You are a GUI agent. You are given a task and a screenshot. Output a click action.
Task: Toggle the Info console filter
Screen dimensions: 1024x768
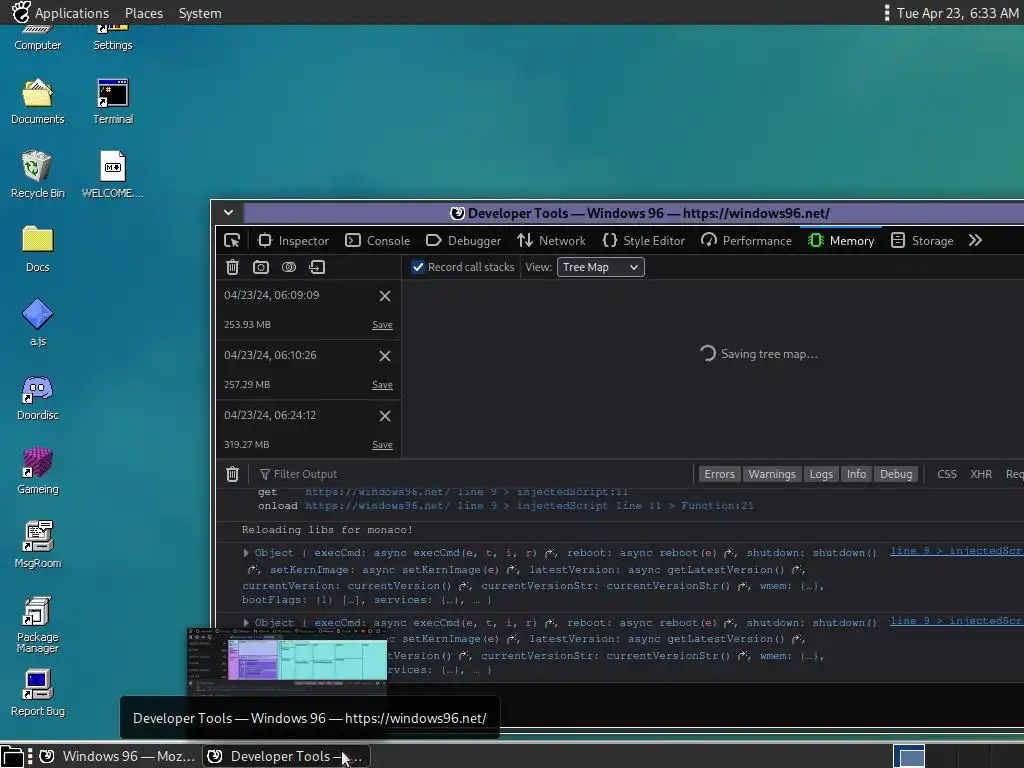click(856, 474)
